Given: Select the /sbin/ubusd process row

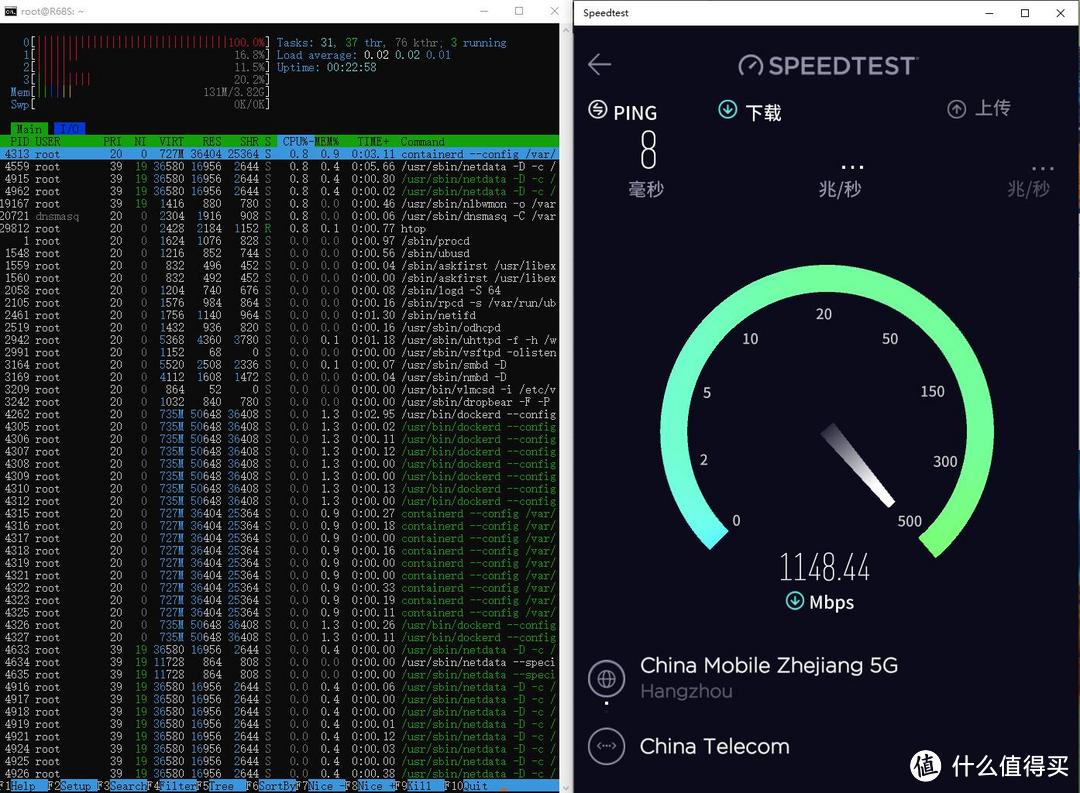Looking at the screenshot, I should pyautogui.click(x=279, y=254).
